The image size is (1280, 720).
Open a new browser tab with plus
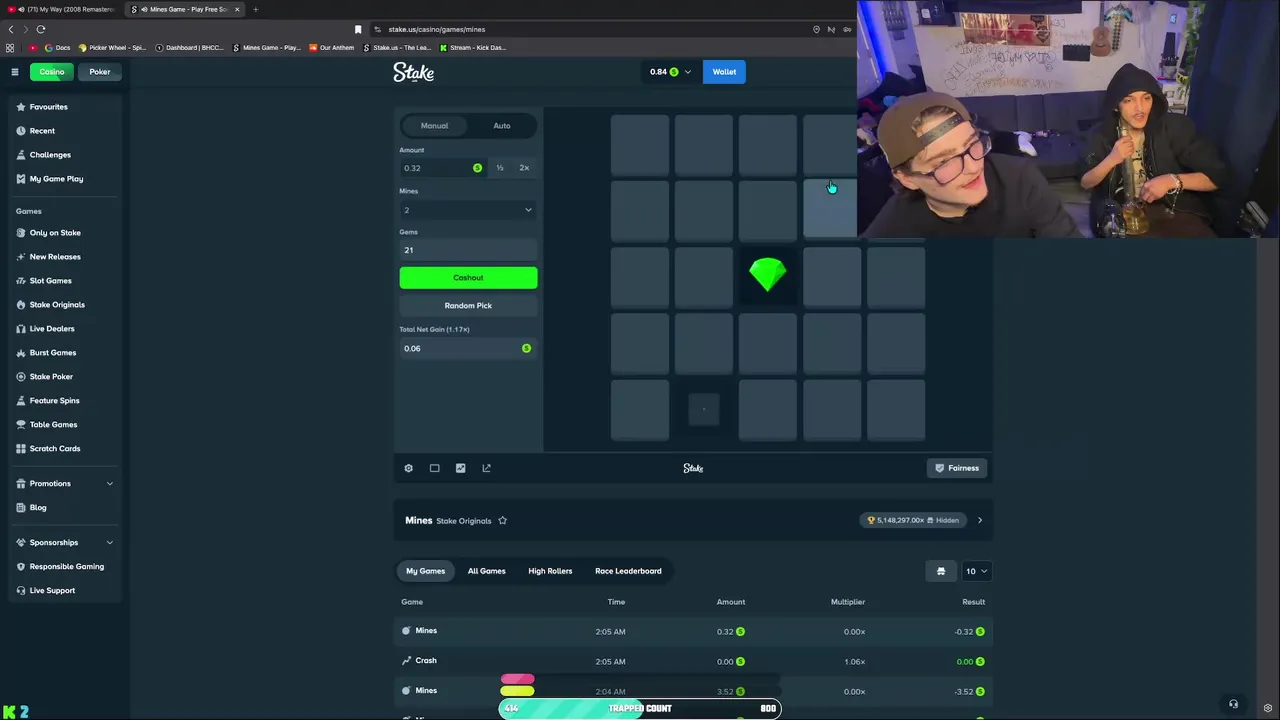255,9
